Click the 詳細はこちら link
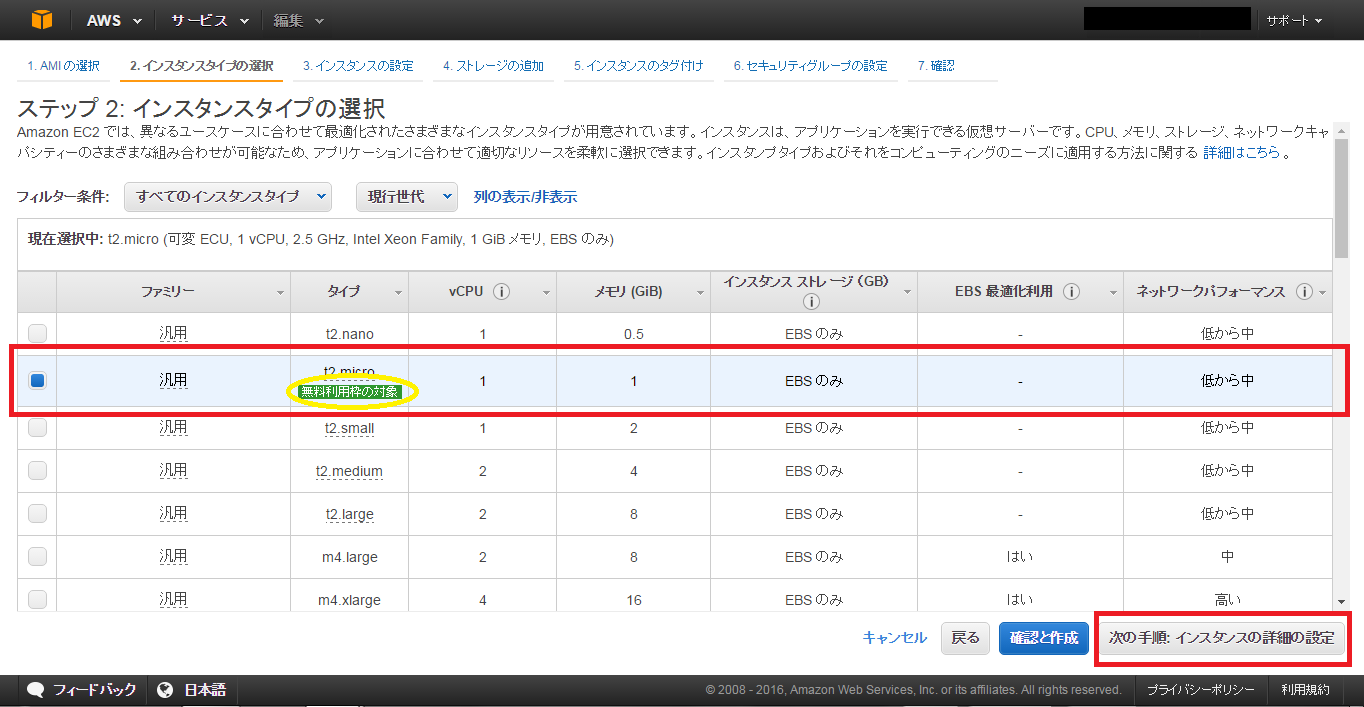The image size is (1364, 707). click(x=1241, y=153)
